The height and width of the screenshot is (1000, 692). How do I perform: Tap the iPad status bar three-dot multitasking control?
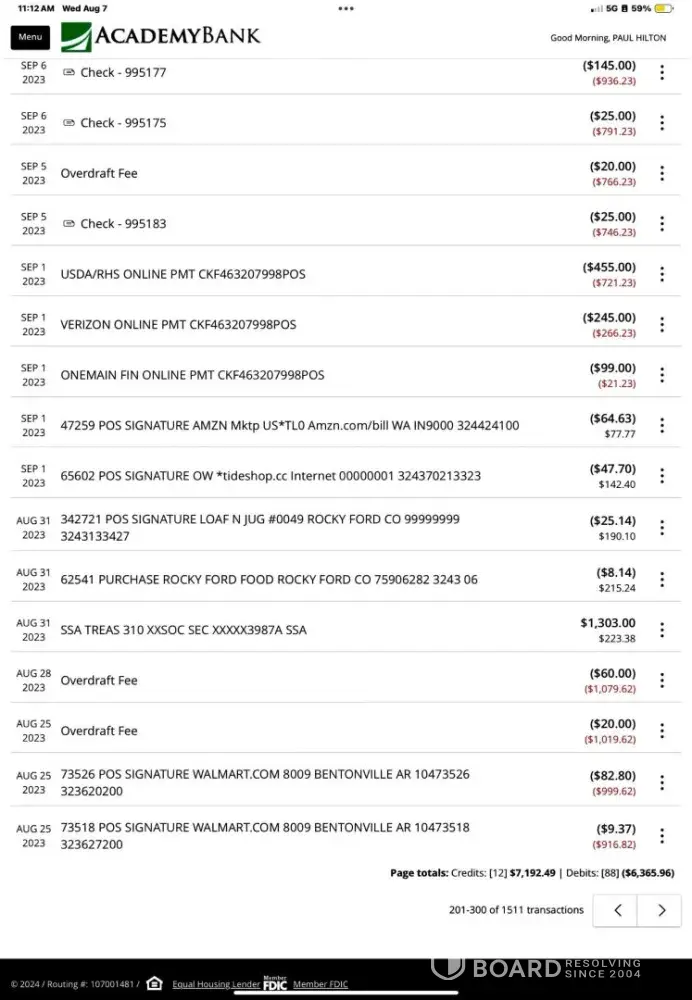point(346,8)
